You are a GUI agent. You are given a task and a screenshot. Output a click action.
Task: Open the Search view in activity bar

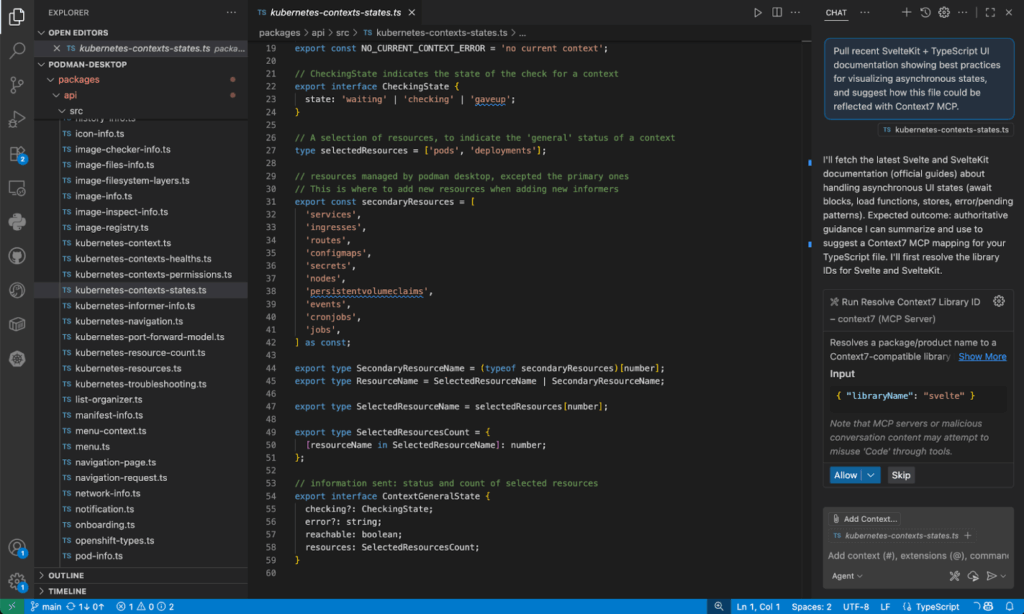pos(17,49)
